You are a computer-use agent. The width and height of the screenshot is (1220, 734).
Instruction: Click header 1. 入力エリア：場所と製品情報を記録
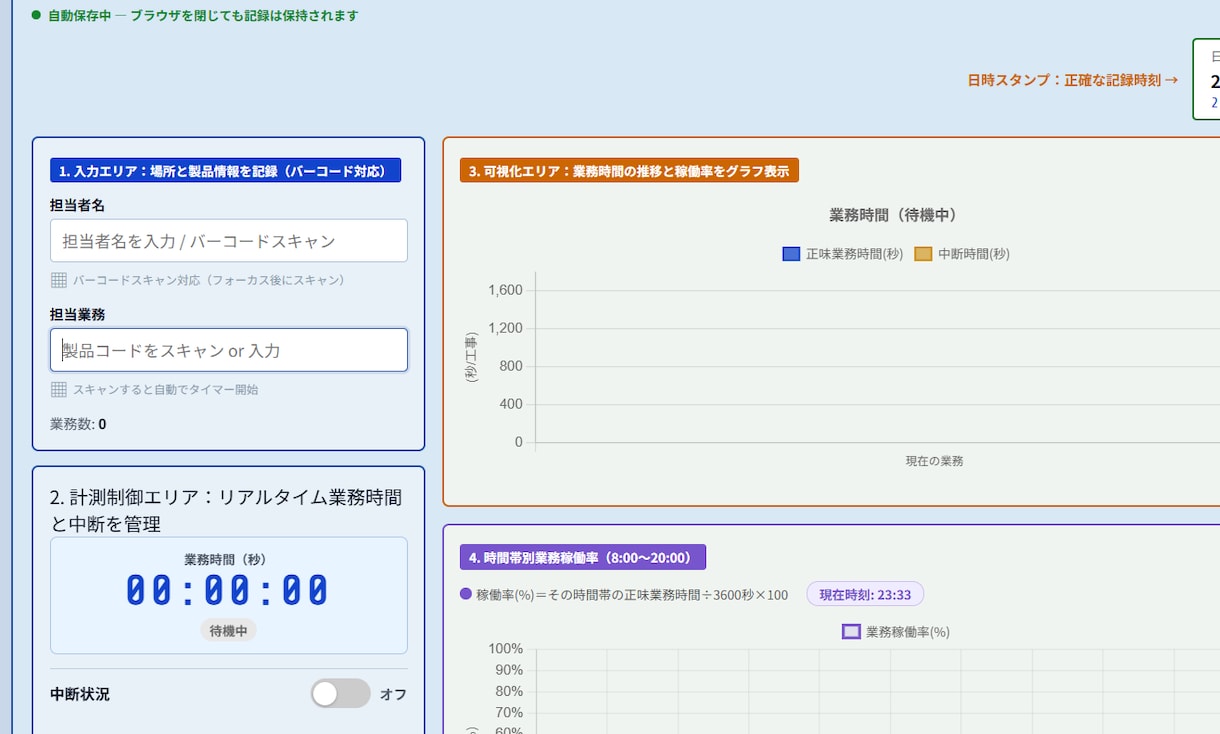pos(225,171)
